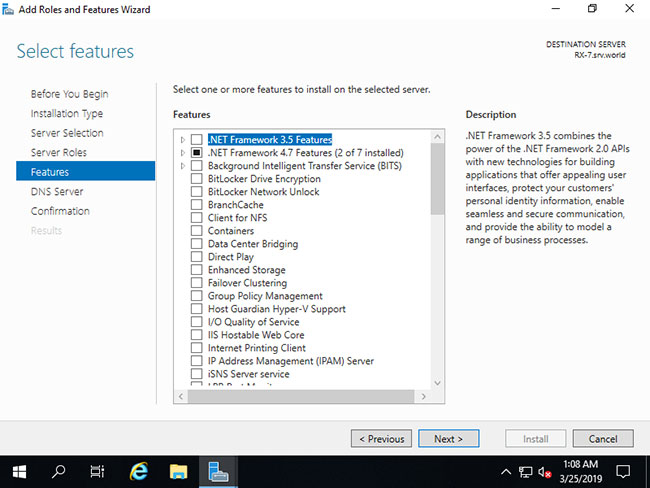Viewport: 650px width, 488px height.
Task: Check the BitLocker Drive Encryption box
Action: 196,179
